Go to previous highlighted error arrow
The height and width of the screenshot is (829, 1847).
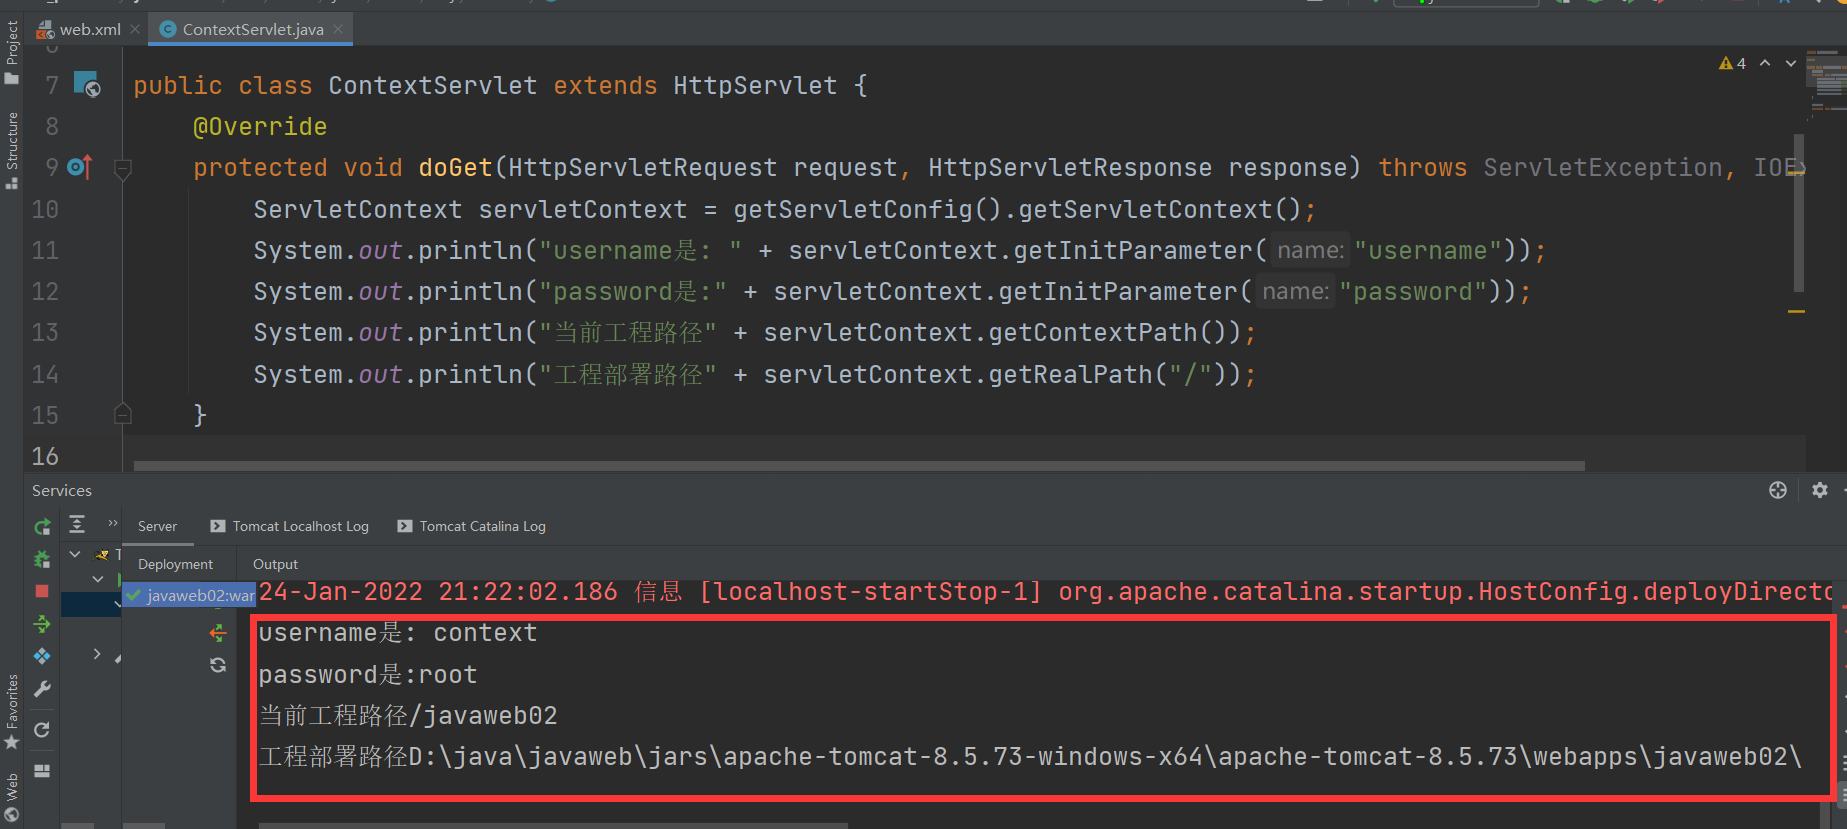point(1765,63)
